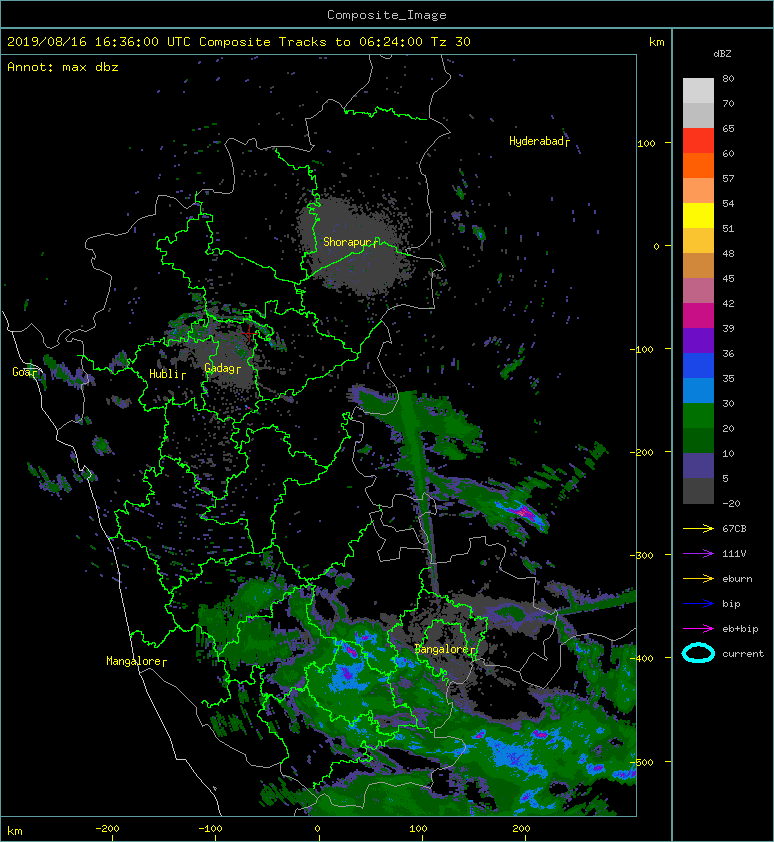The image size is (774, 842).
Task: Click the 67CB yellow arrow legend icon
Action: tap(698, 529)
